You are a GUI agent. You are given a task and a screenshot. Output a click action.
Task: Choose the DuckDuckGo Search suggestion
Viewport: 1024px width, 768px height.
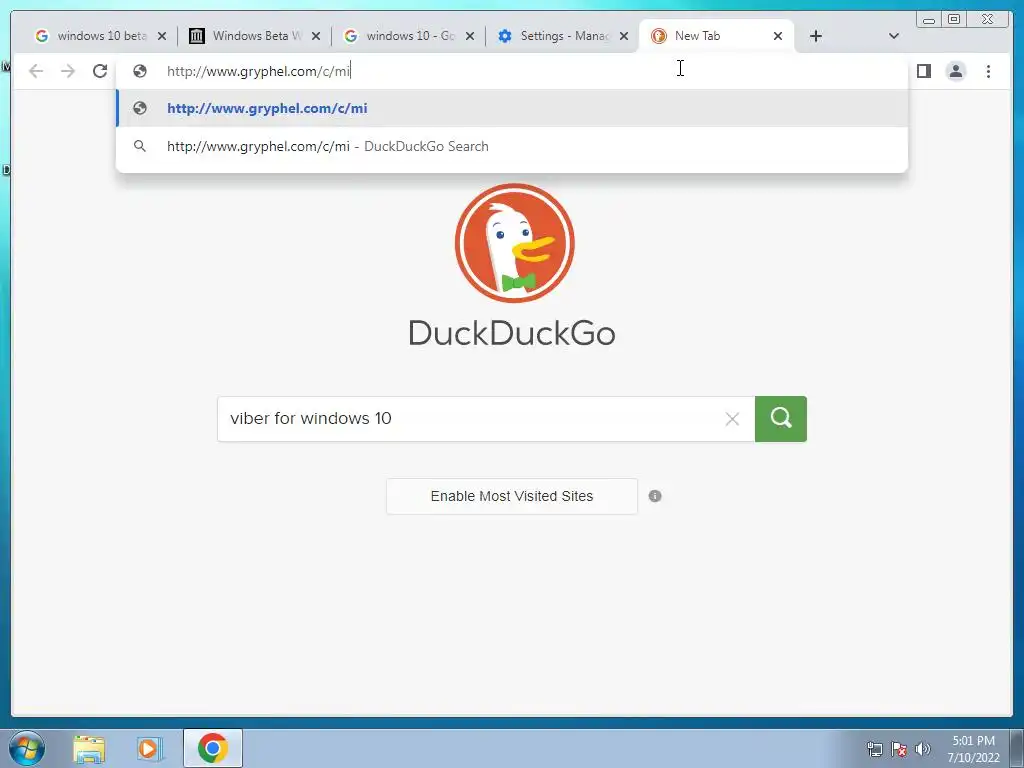tap(511, 146)
